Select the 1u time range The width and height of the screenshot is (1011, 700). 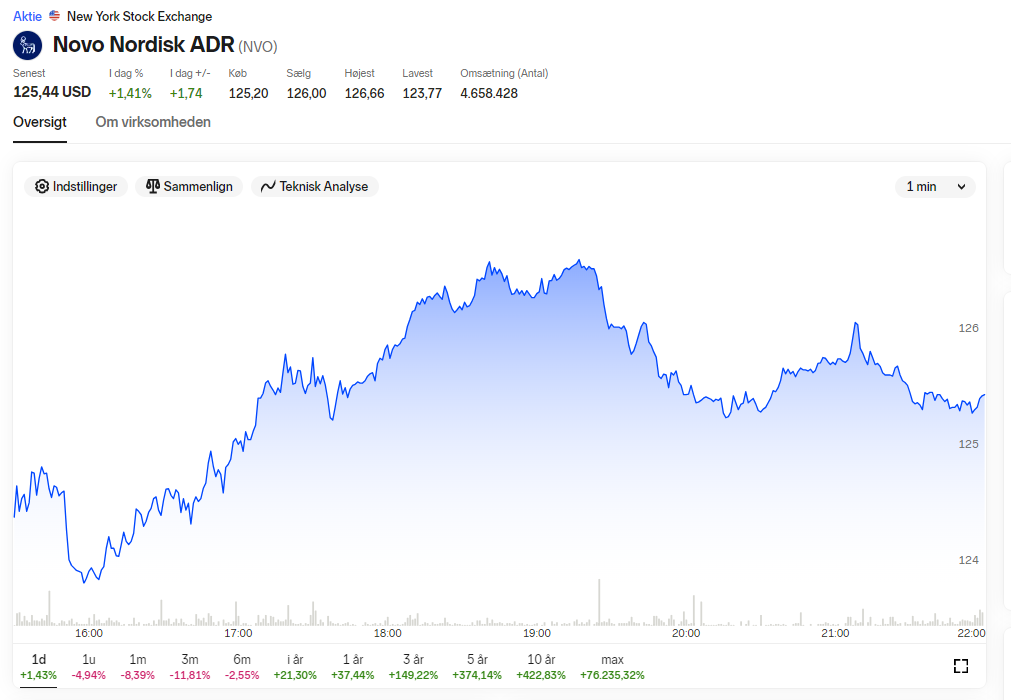[x=88, y=666]
